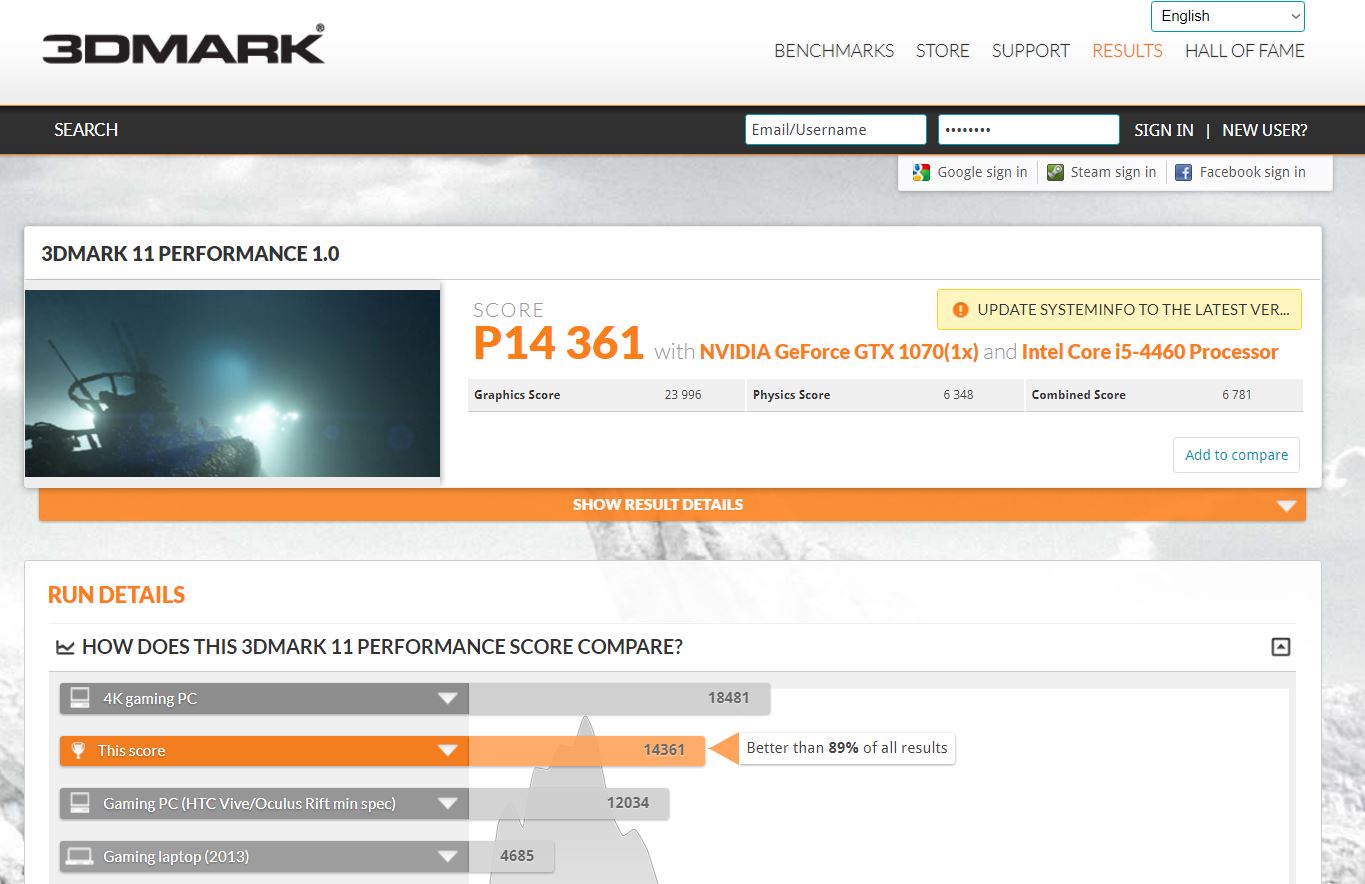The width and height of the screenshot is (1365, 884).
Task: Click the Graphics Score value 23 996
Action: click(x=683, y=395)
